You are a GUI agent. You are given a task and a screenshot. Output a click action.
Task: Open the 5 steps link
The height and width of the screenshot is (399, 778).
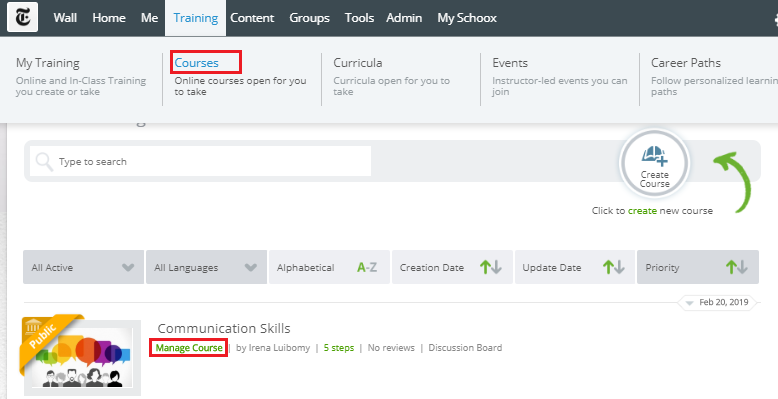click(x=339, y=348)
